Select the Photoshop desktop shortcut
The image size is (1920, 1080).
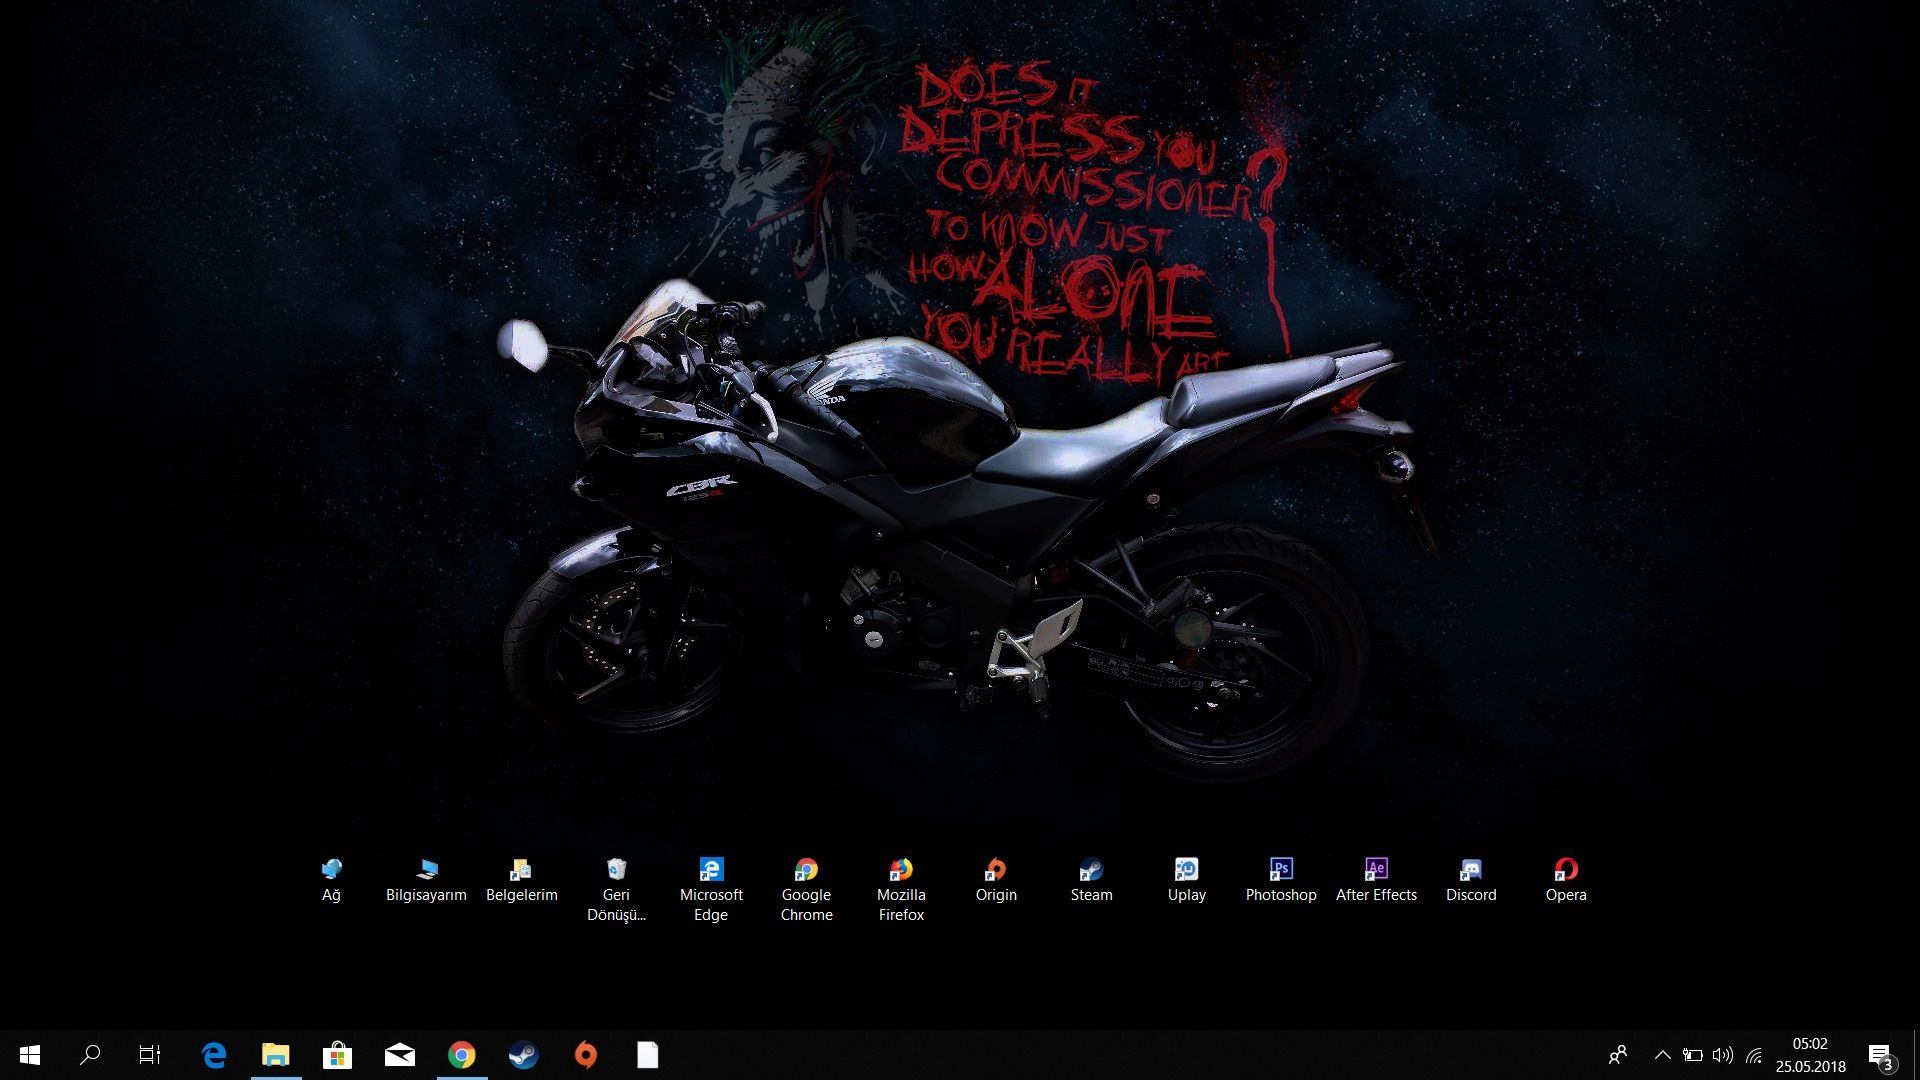(x=1281, y=870)
